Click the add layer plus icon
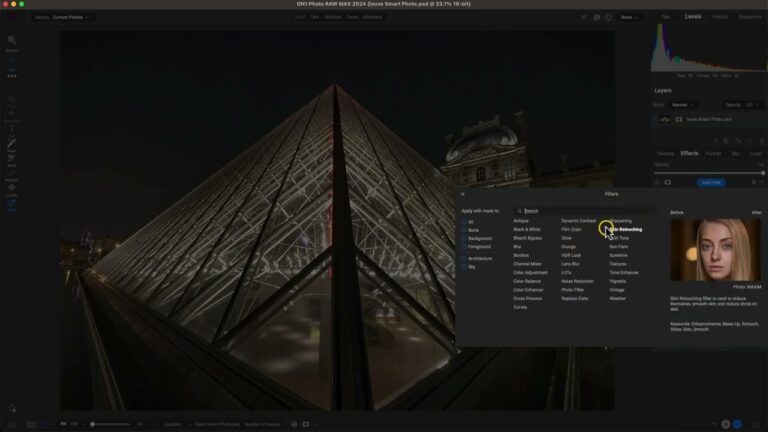 pyautogui.click(x=716, y=141)
